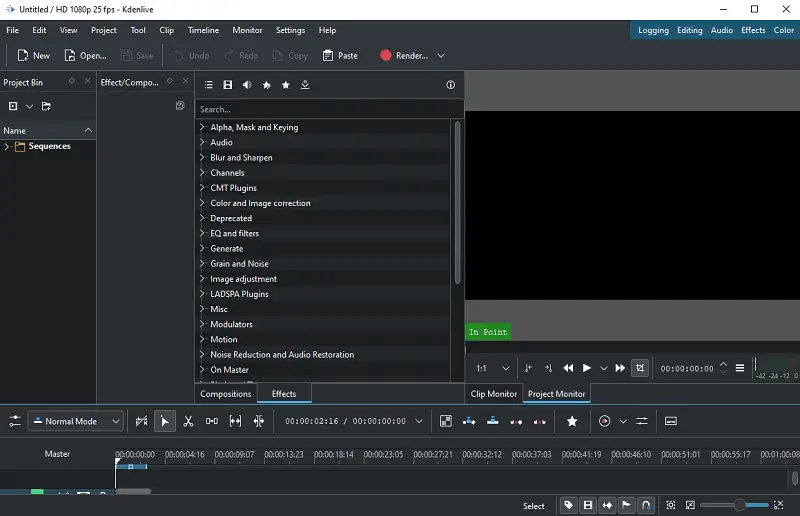Viewport: 800px width, 516px height.
Task: Switch to the Color workspace layout
Action: click(783, 30)
